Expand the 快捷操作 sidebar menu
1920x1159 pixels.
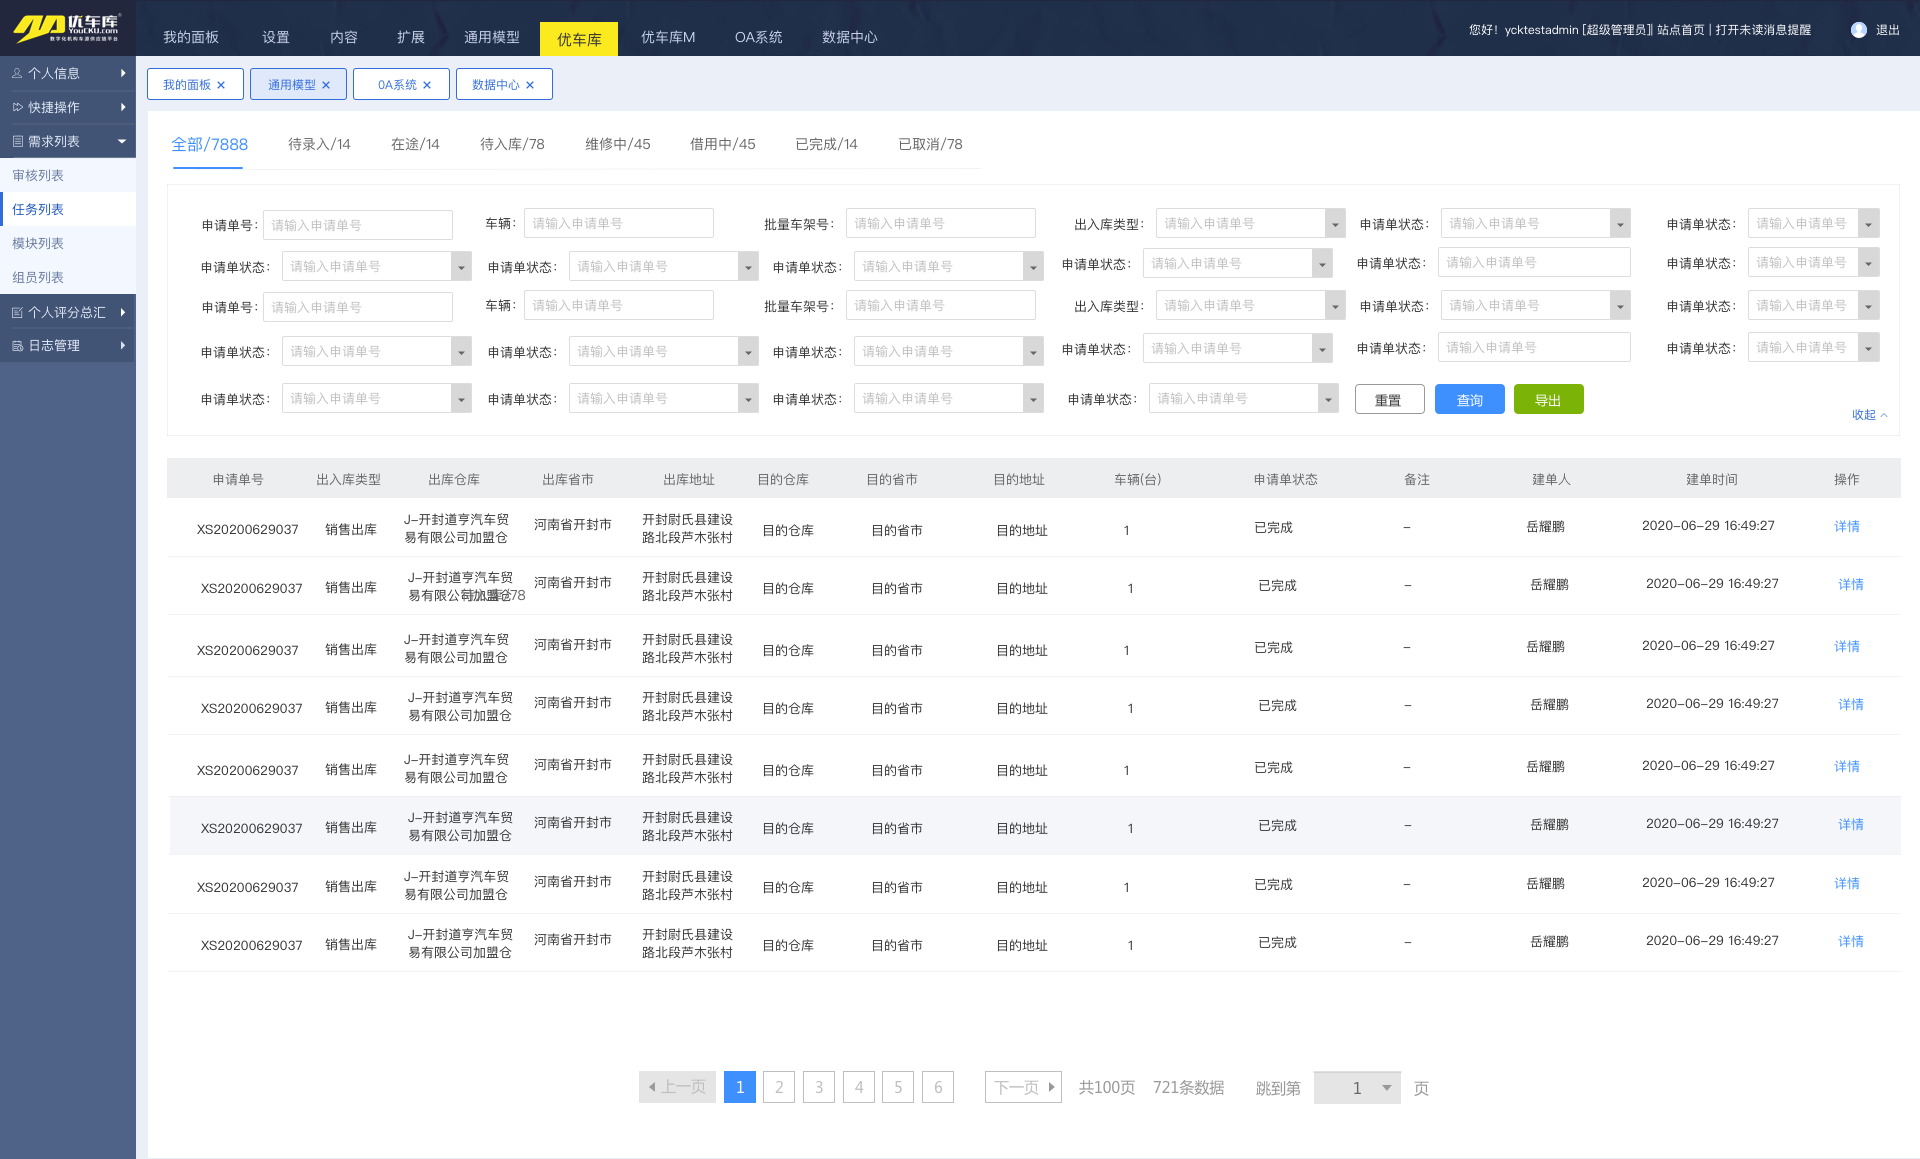pyautogui.click(x=122, y=107)
